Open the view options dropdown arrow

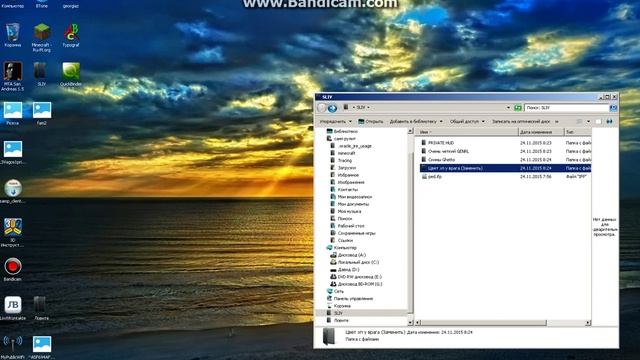click(588, 122)
